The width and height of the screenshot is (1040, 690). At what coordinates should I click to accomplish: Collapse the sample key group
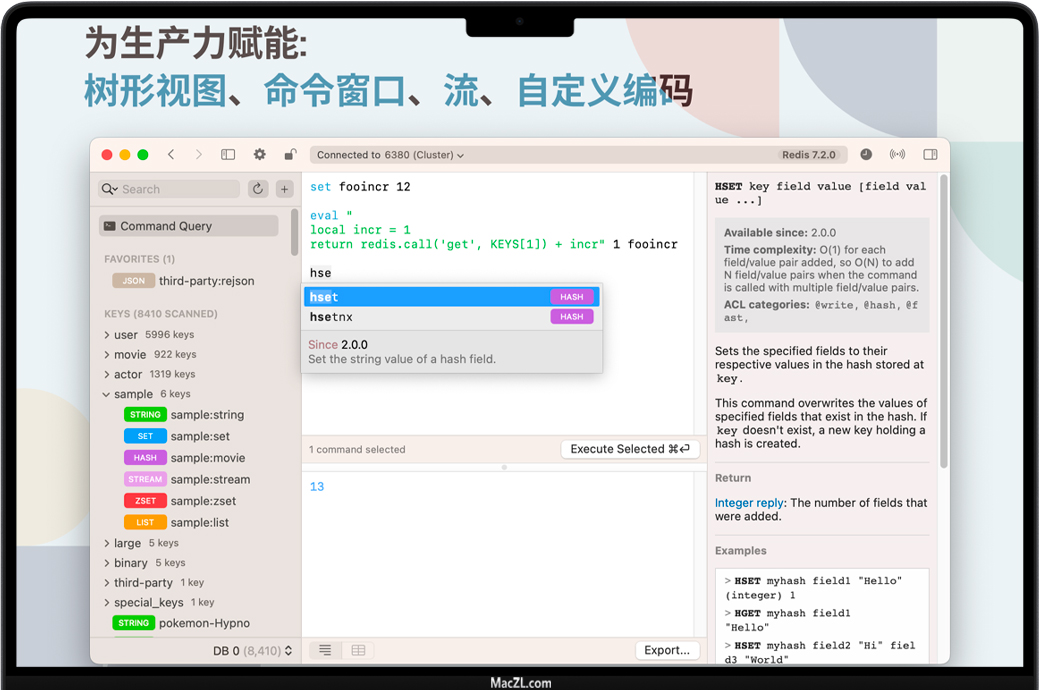pos(106,394)
